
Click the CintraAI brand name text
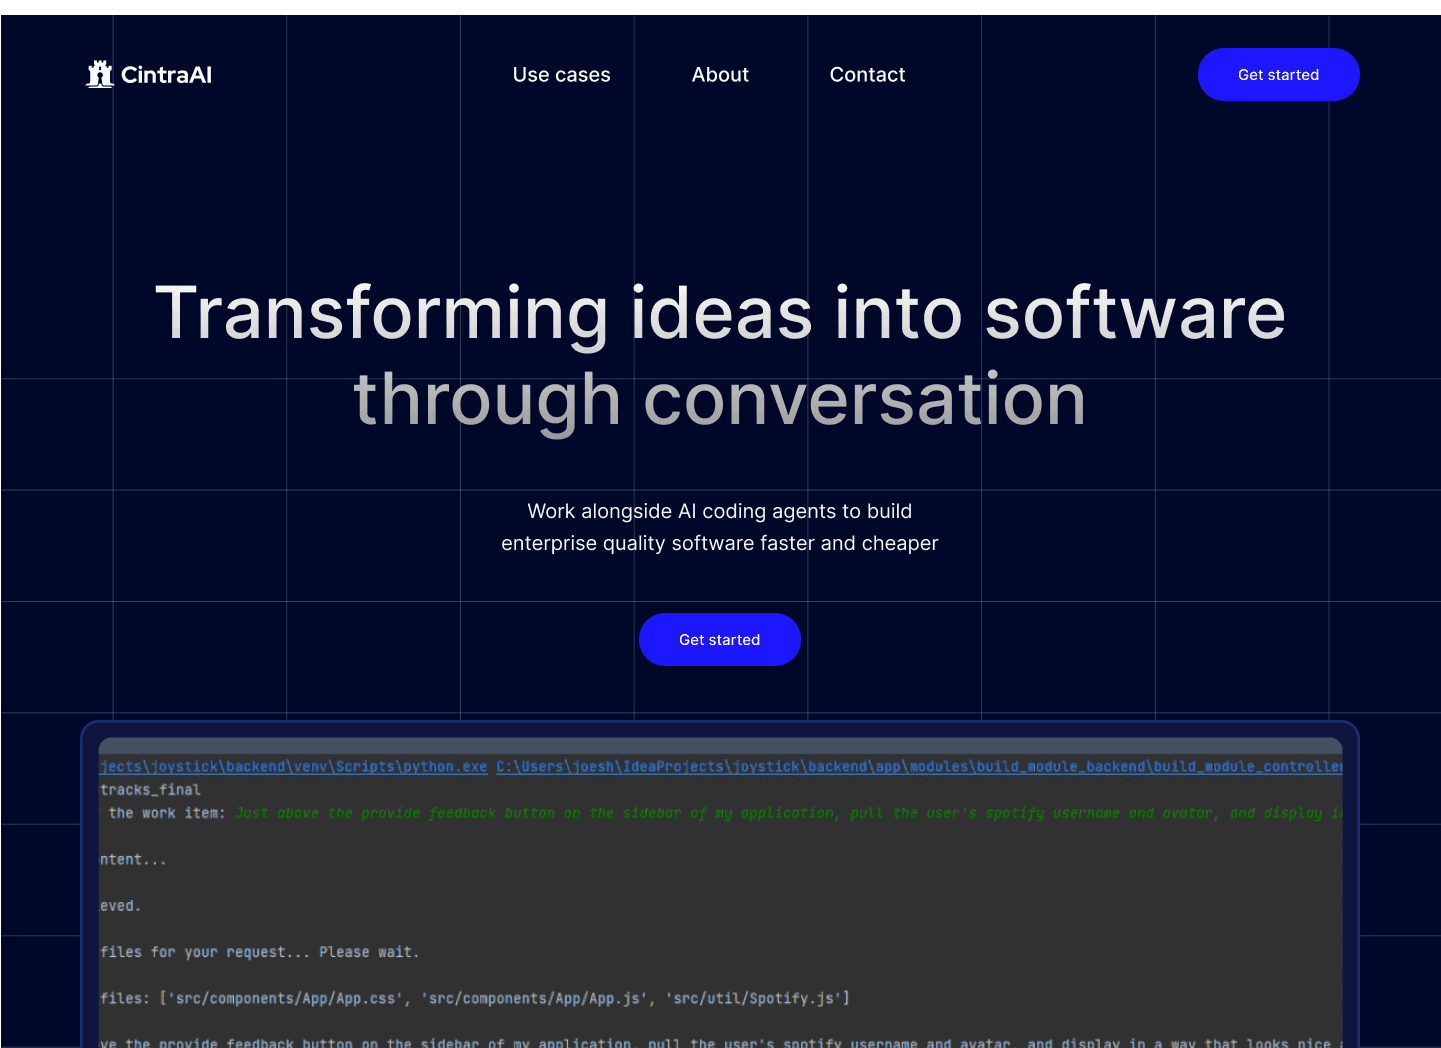click(x=166, y=75)
